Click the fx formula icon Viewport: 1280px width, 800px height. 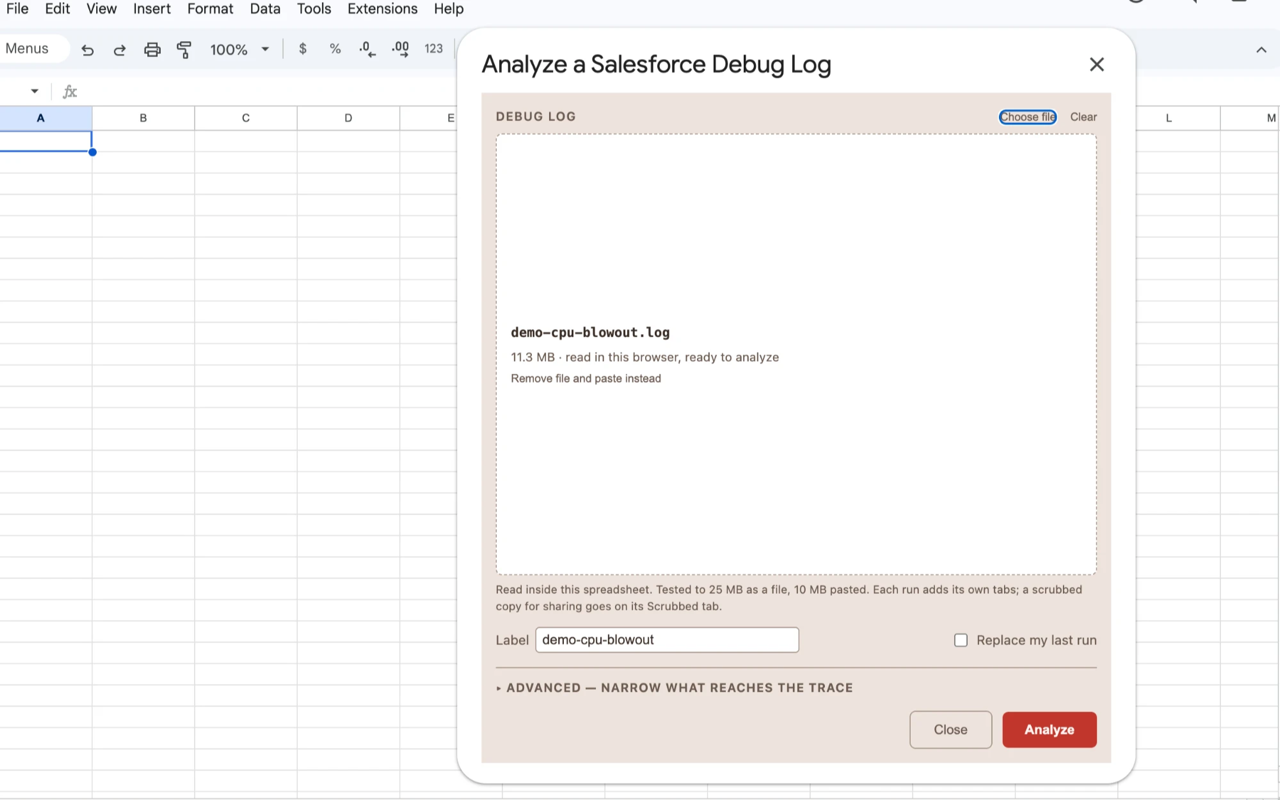(70, 91)
